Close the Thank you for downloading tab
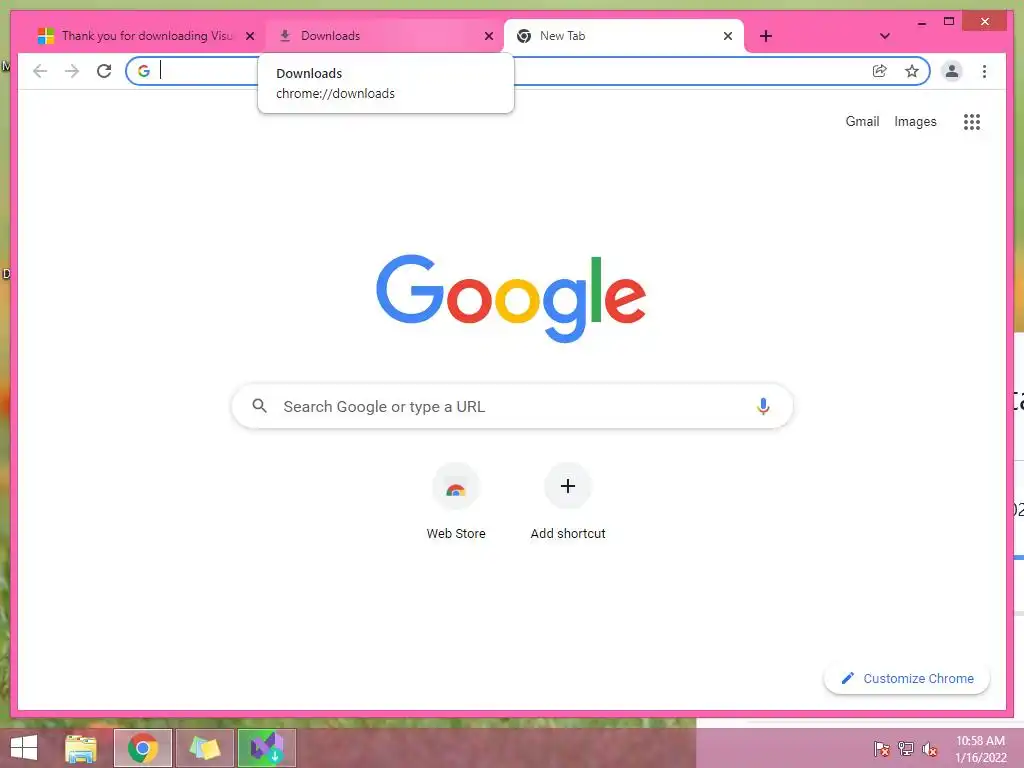Viewport: 1024px width, 768px height. coord(249,36)
